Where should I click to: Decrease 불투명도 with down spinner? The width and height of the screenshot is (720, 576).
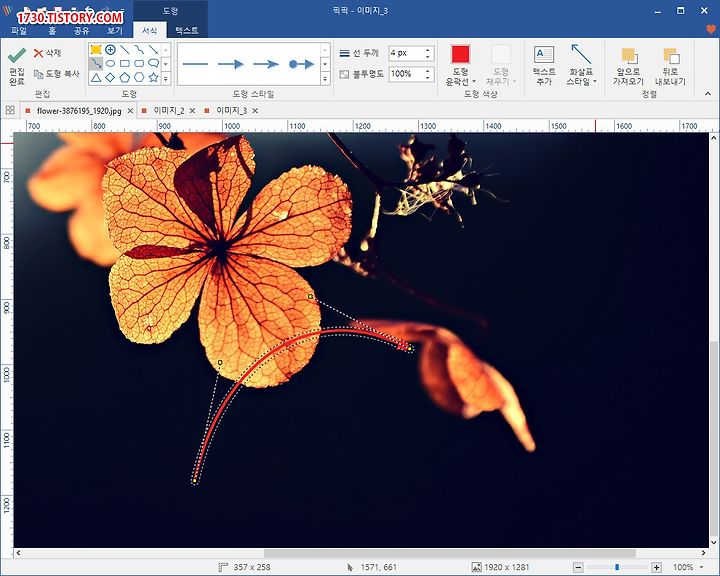click(428, 78)
